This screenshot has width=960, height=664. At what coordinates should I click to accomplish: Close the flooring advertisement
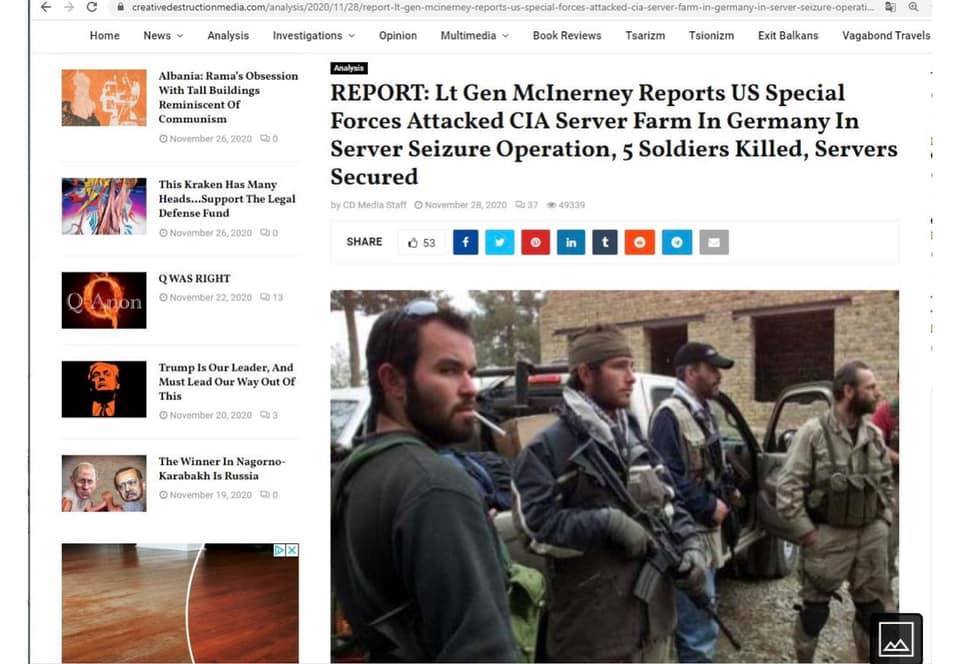(x=293, y=550)
